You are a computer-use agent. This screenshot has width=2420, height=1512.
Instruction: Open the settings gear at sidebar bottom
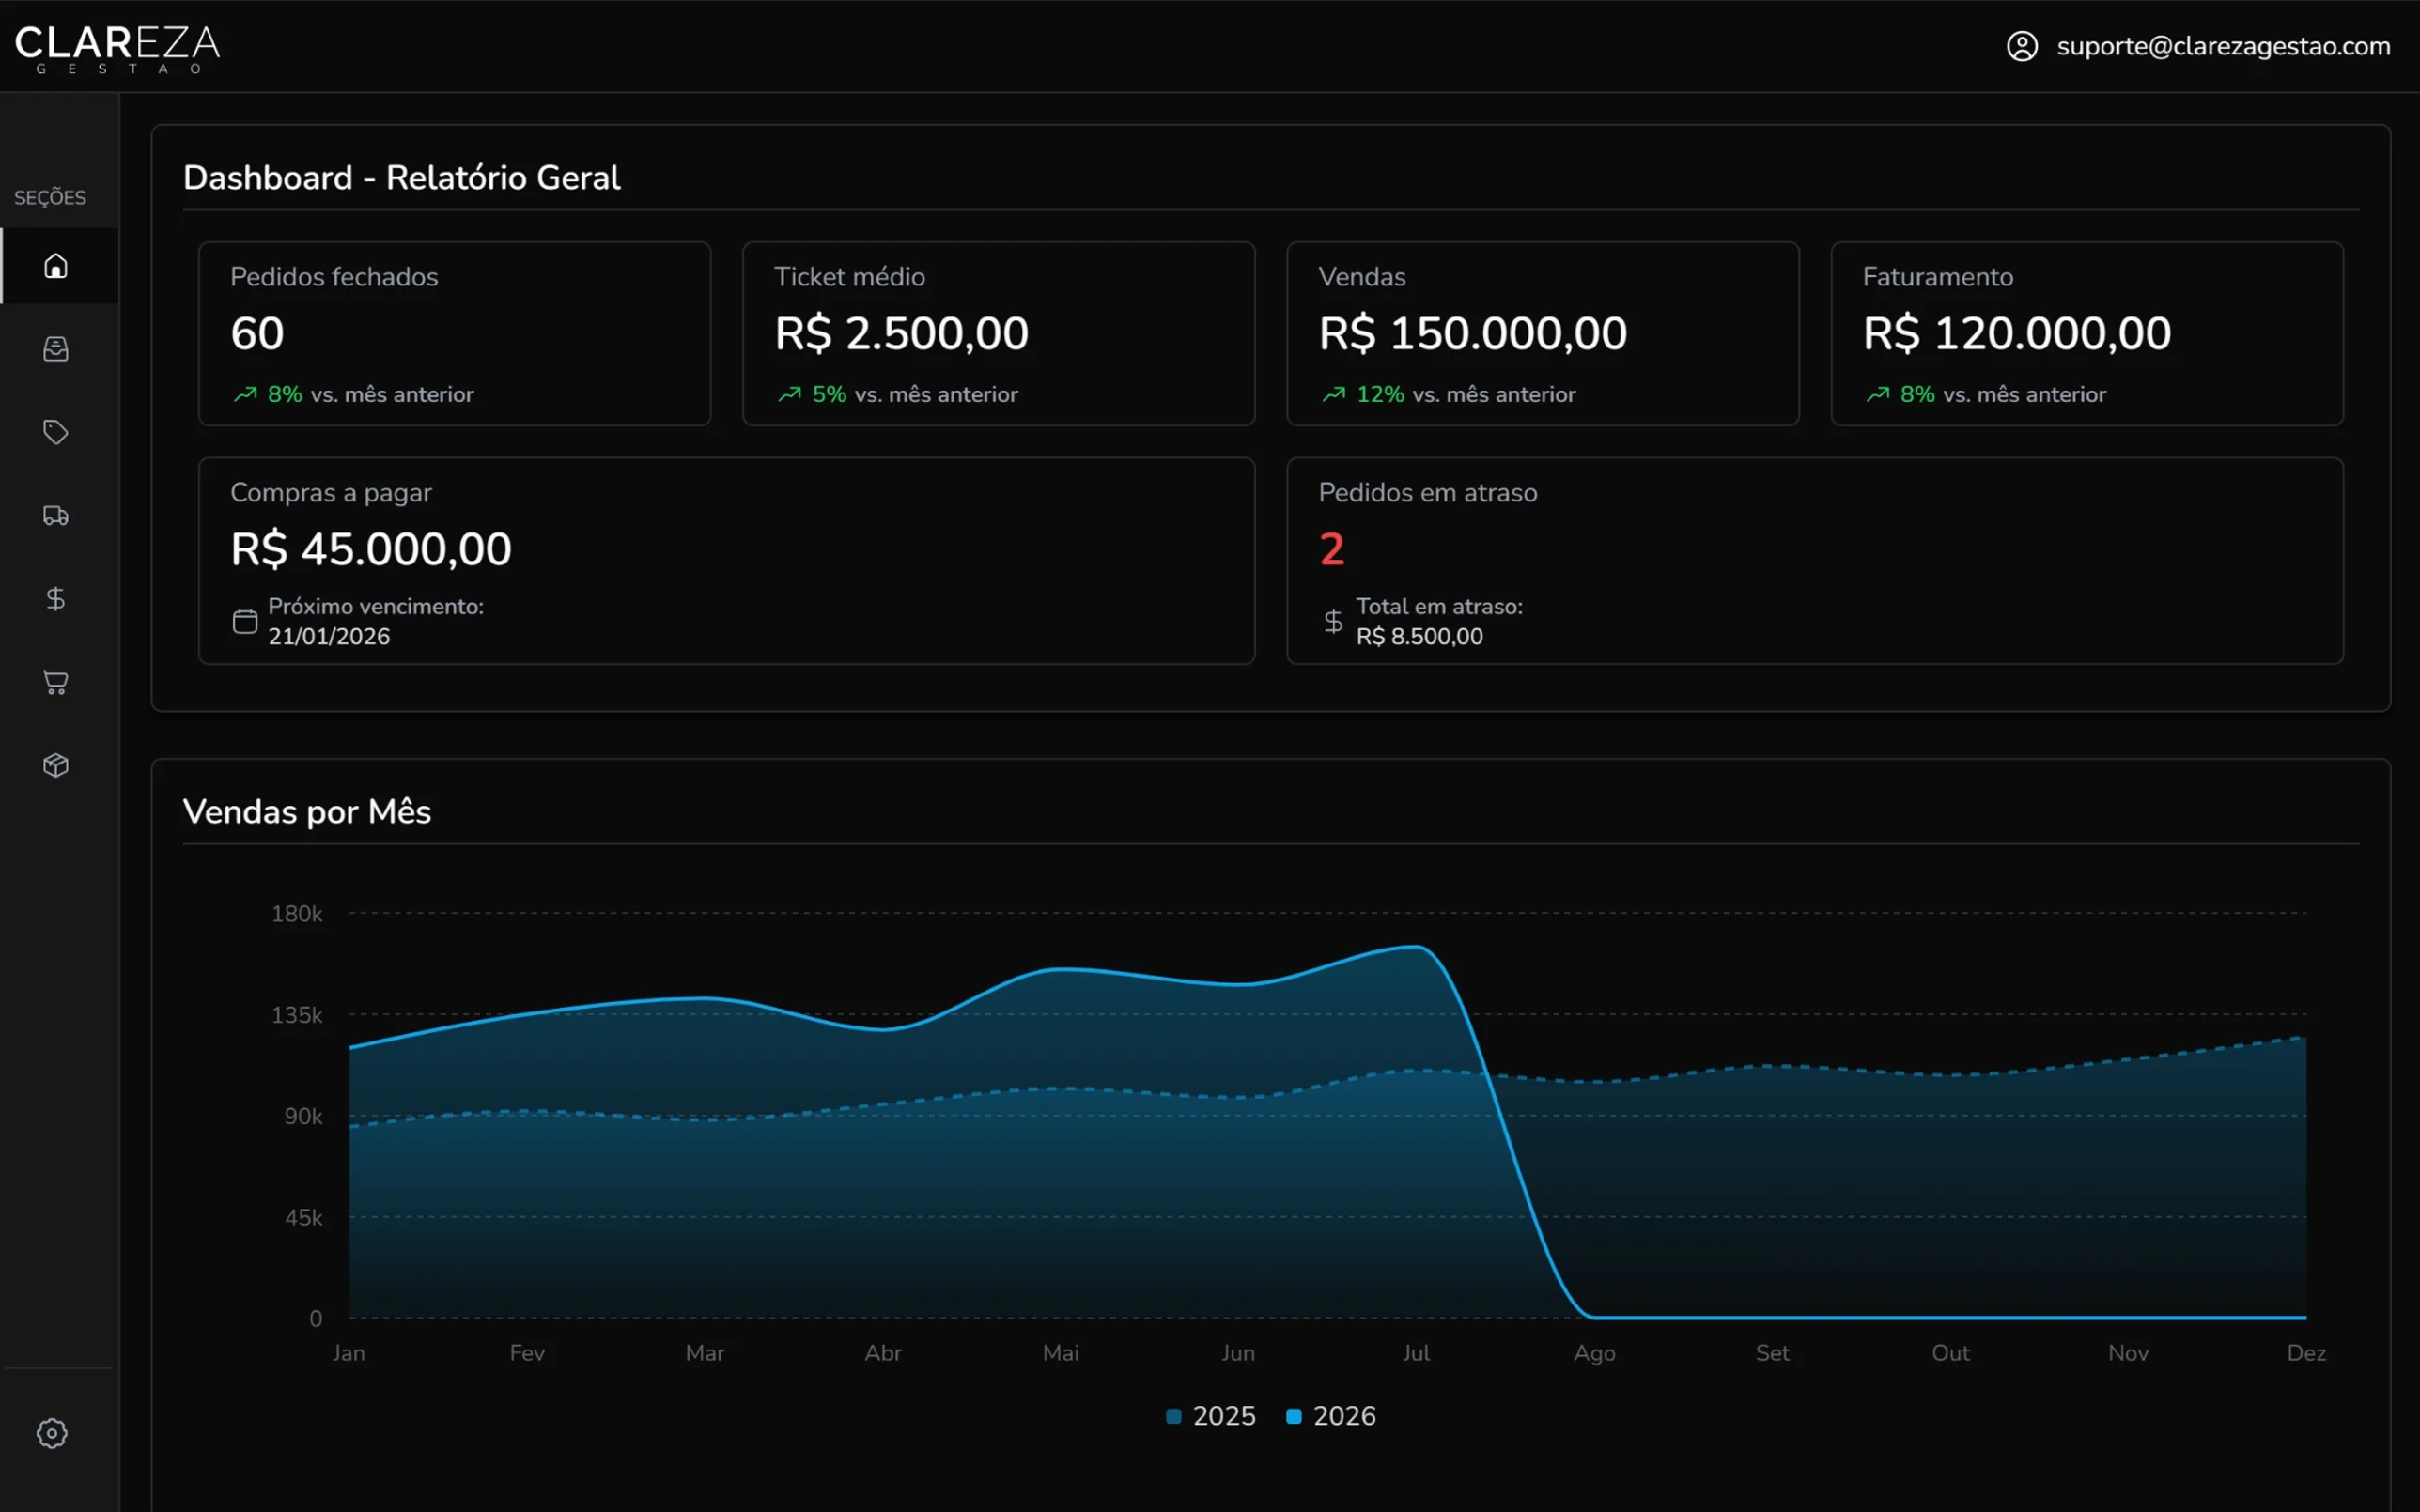(x=52, y=1433)
